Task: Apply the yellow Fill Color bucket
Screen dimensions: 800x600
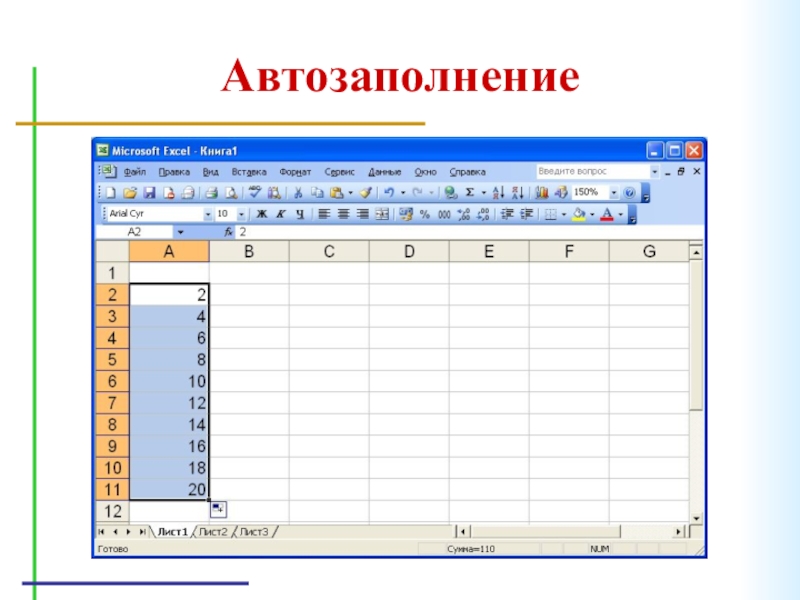Action: pos(579,215)
